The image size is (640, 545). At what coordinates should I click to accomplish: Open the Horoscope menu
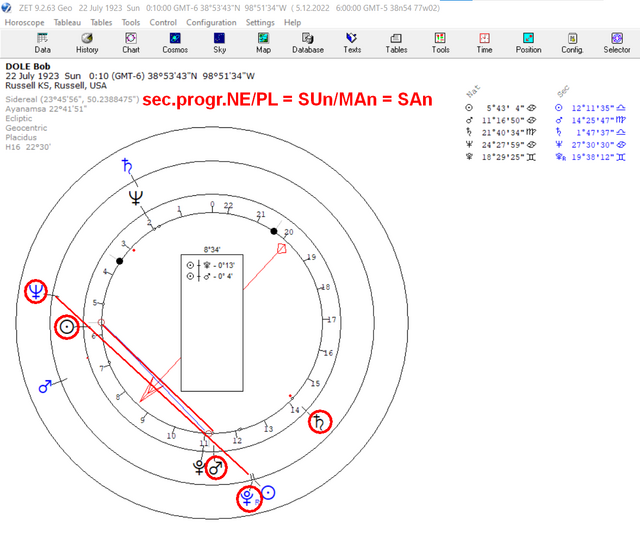(24, 22)
